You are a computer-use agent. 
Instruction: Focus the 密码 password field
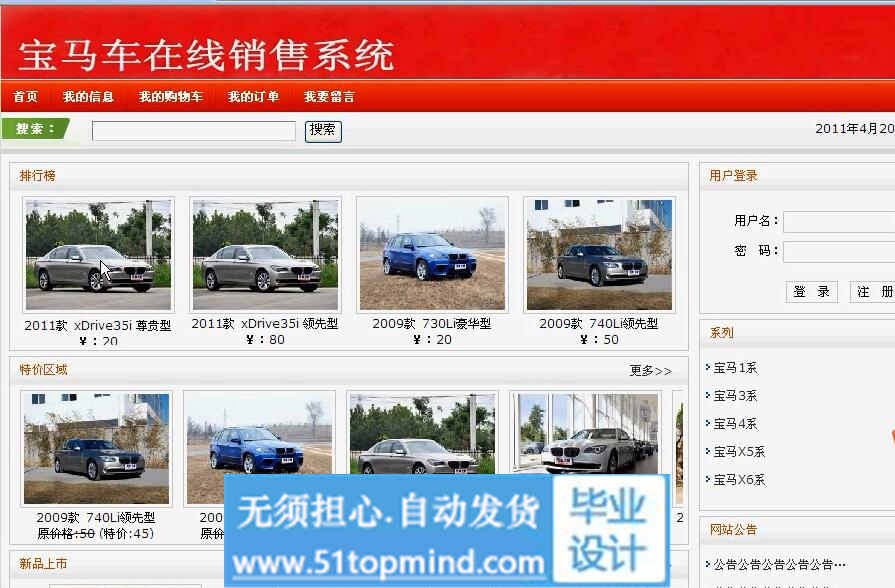[839, 251]
